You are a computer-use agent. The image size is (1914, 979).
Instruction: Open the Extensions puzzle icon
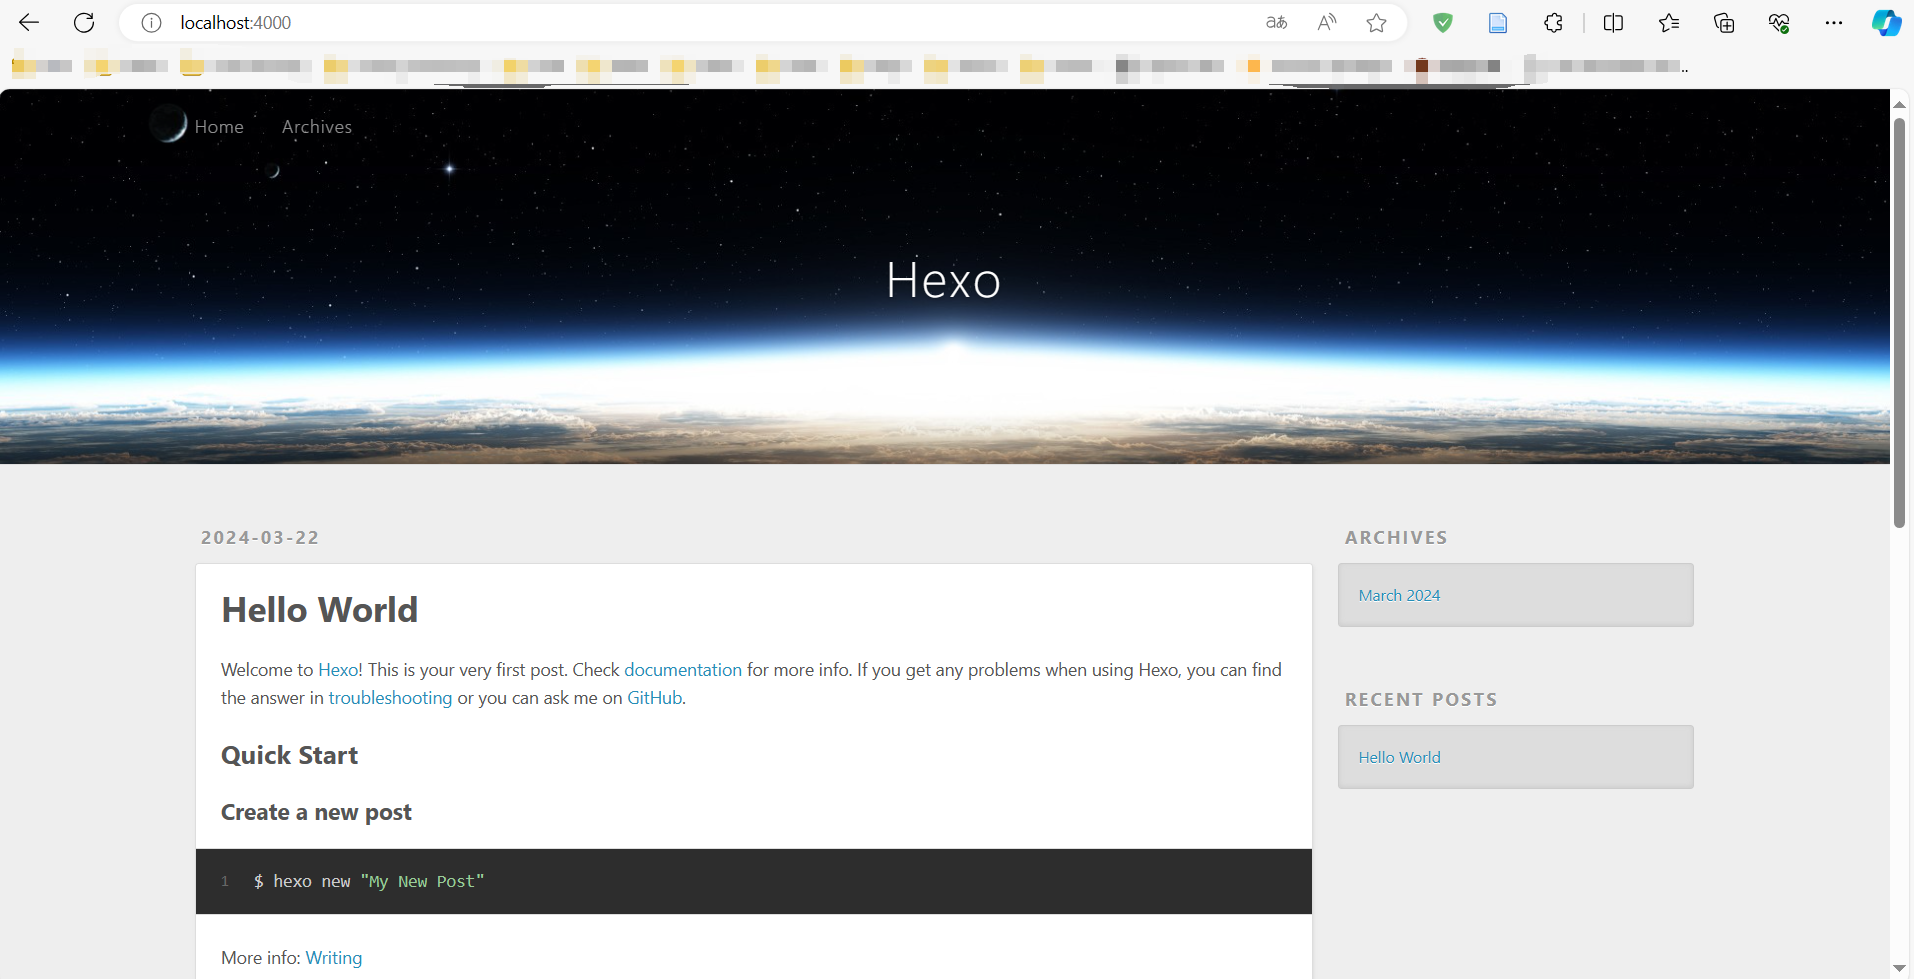click(x=1553, y=22)
